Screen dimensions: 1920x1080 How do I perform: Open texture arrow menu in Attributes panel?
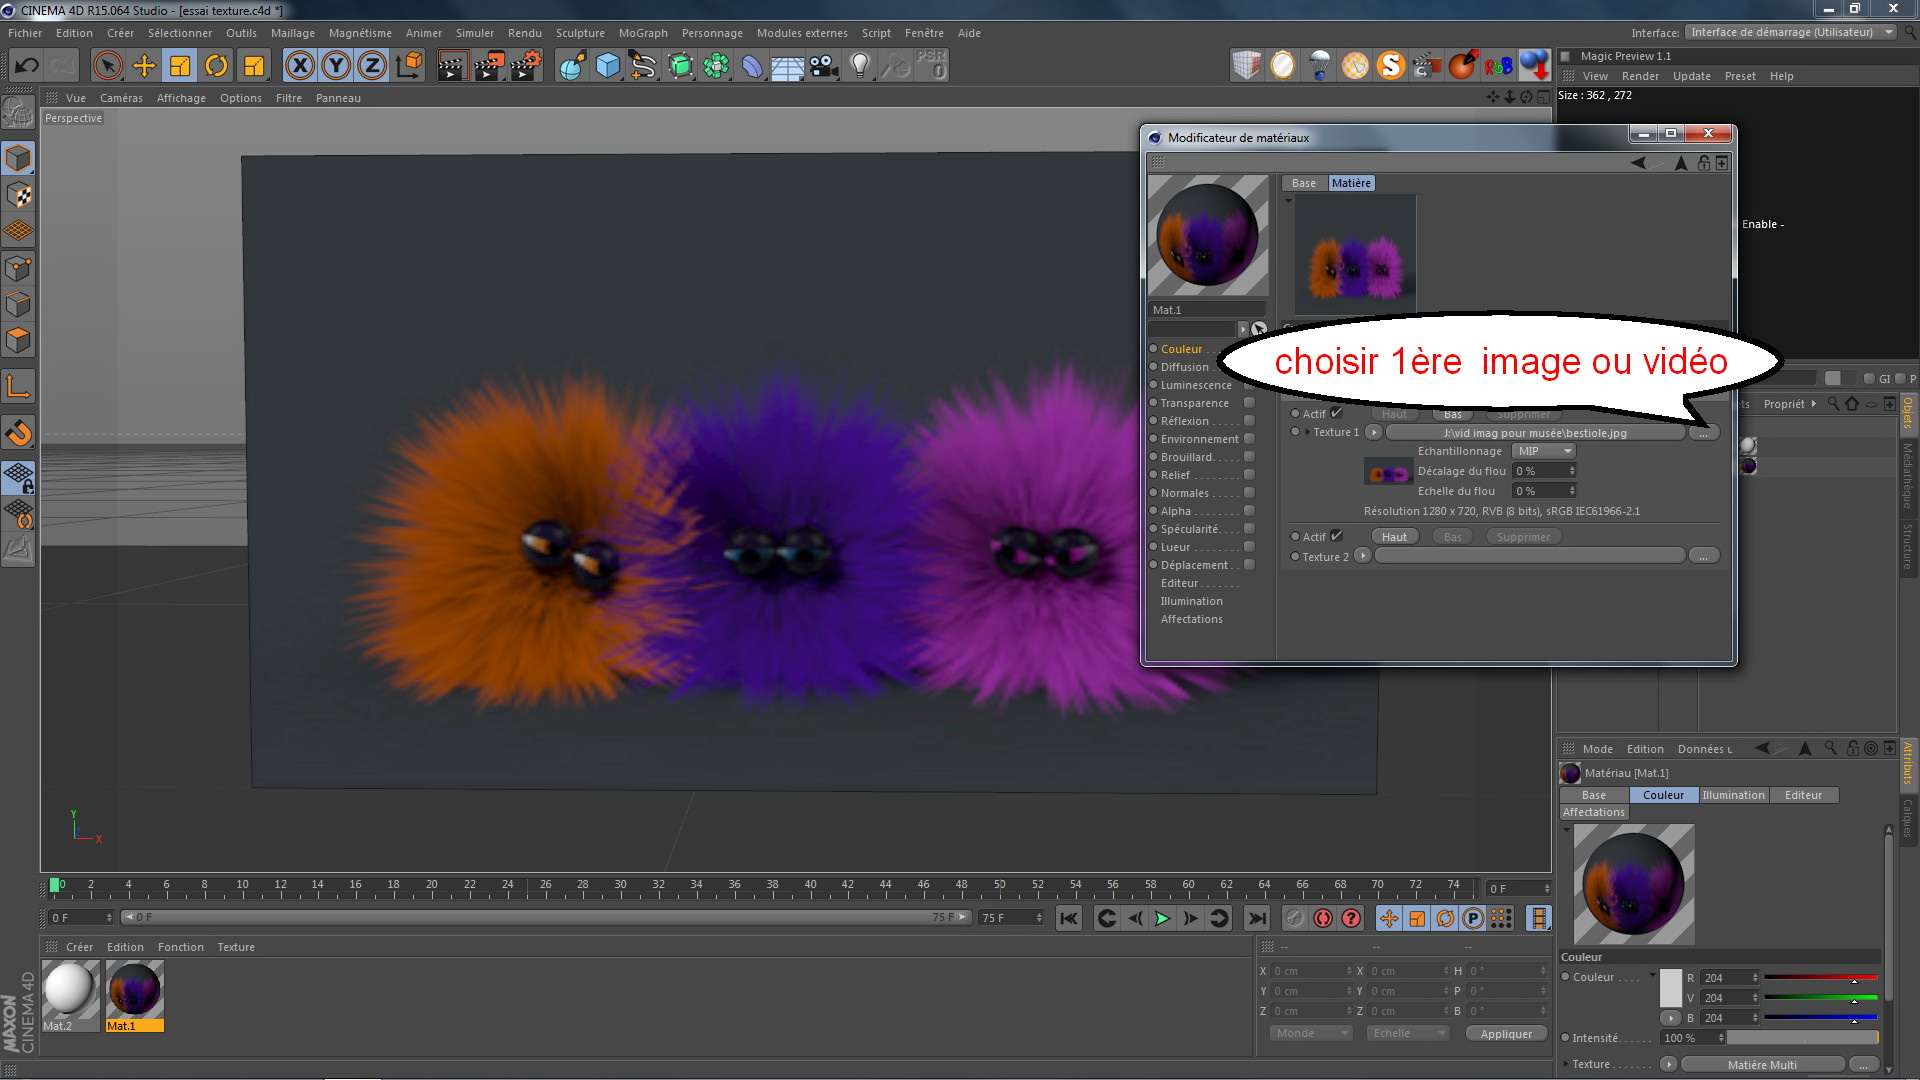pos(1668,1064)
